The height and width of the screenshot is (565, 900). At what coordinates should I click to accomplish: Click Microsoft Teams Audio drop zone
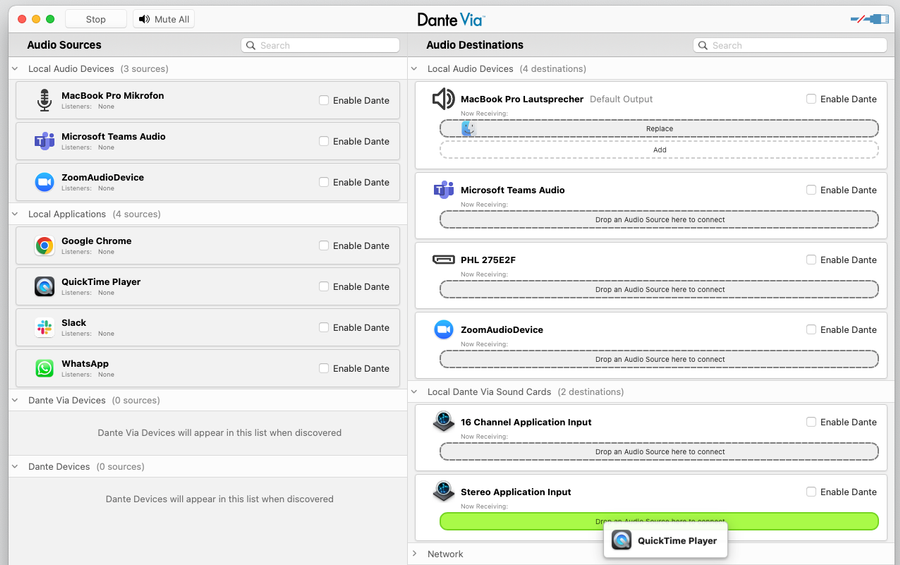(x=659, y=219)
